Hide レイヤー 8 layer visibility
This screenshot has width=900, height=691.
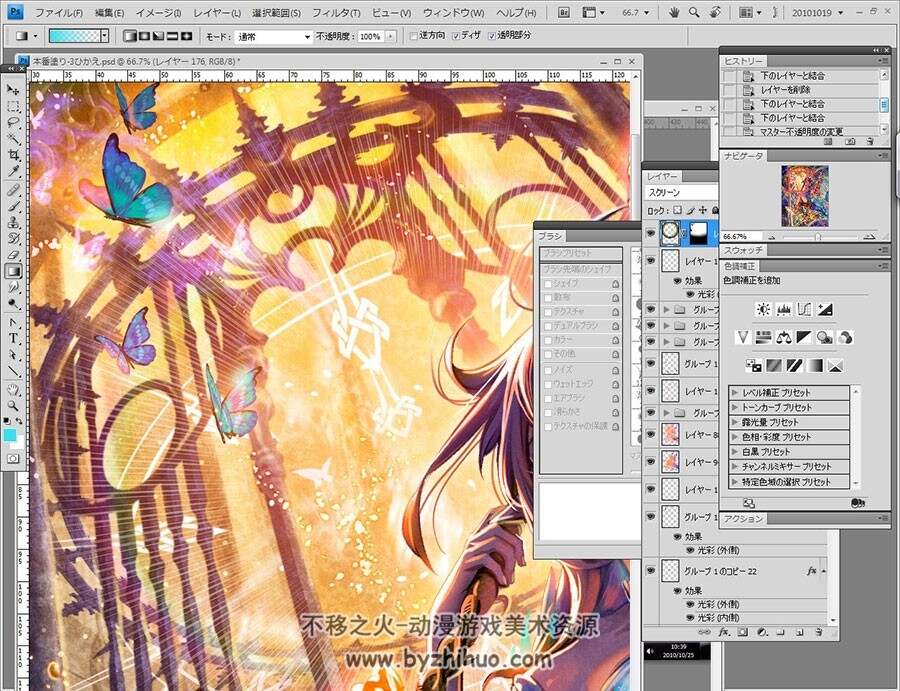(650, 434)
